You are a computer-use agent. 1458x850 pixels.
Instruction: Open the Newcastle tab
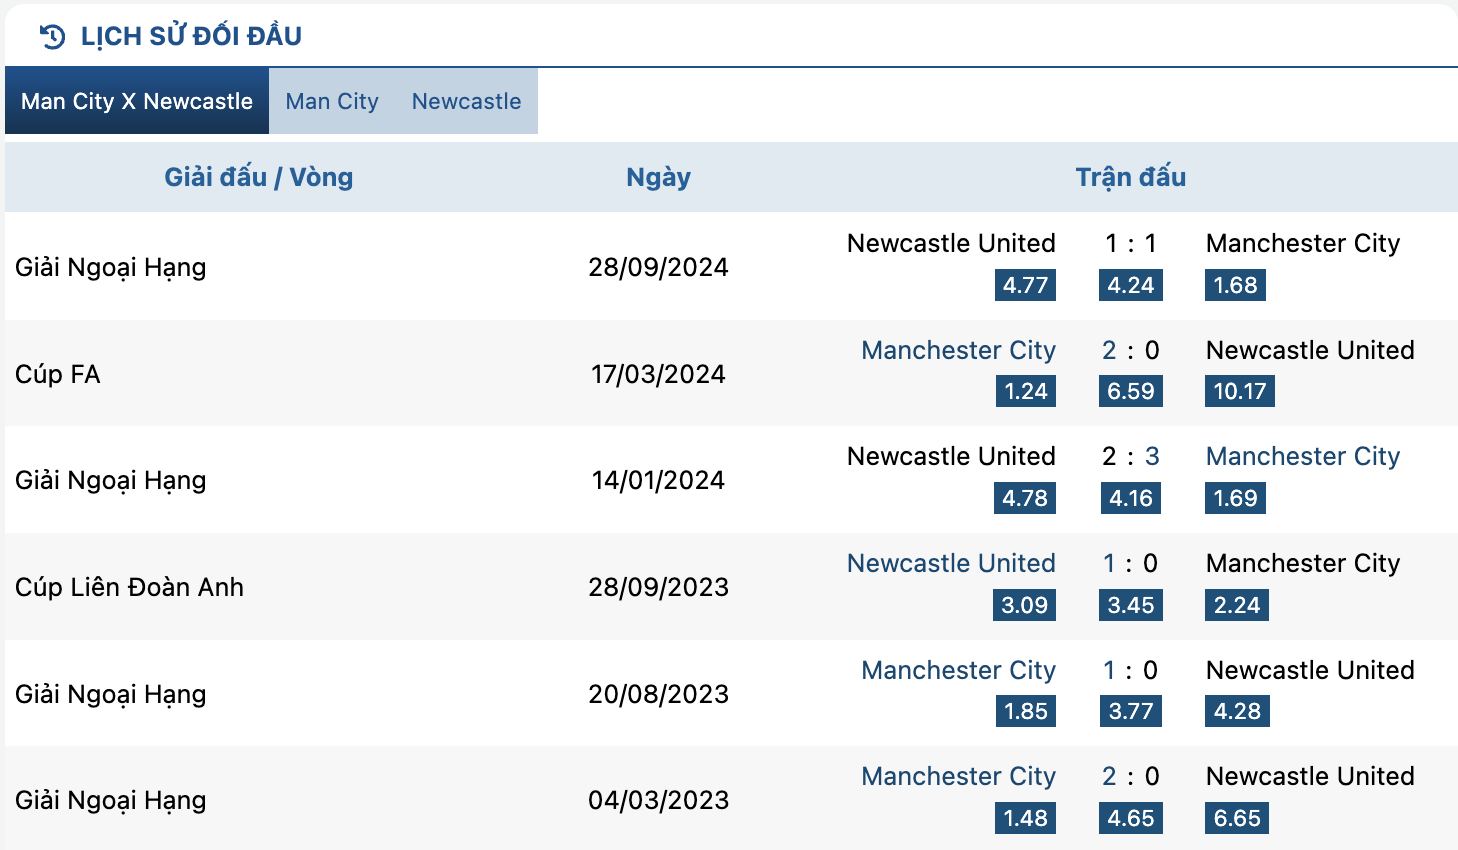point(466,101)
